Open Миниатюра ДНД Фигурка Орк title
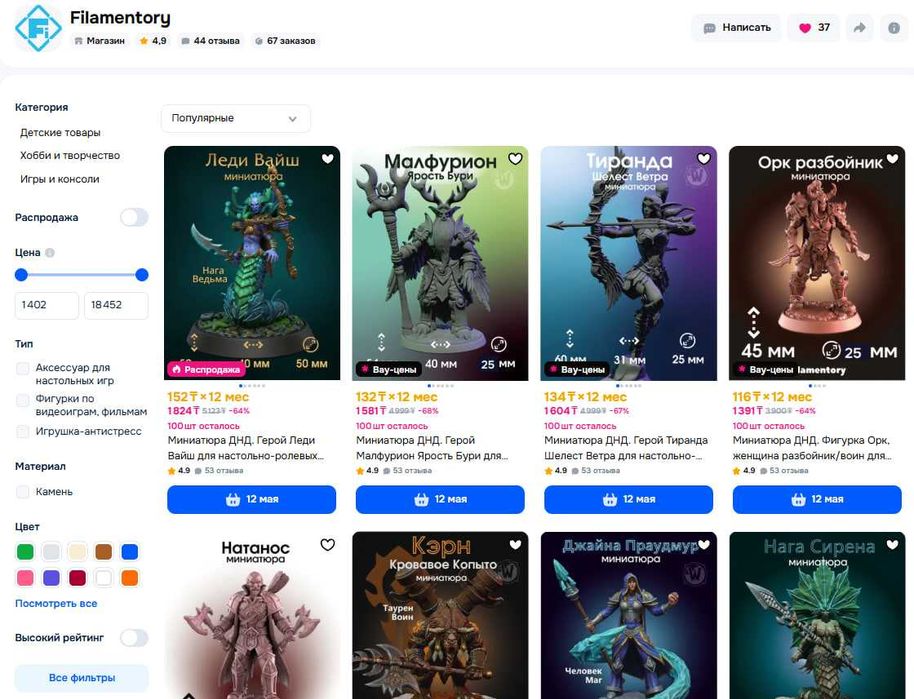Viewport: 914px width, 699px height. click(x=812, y=448)
